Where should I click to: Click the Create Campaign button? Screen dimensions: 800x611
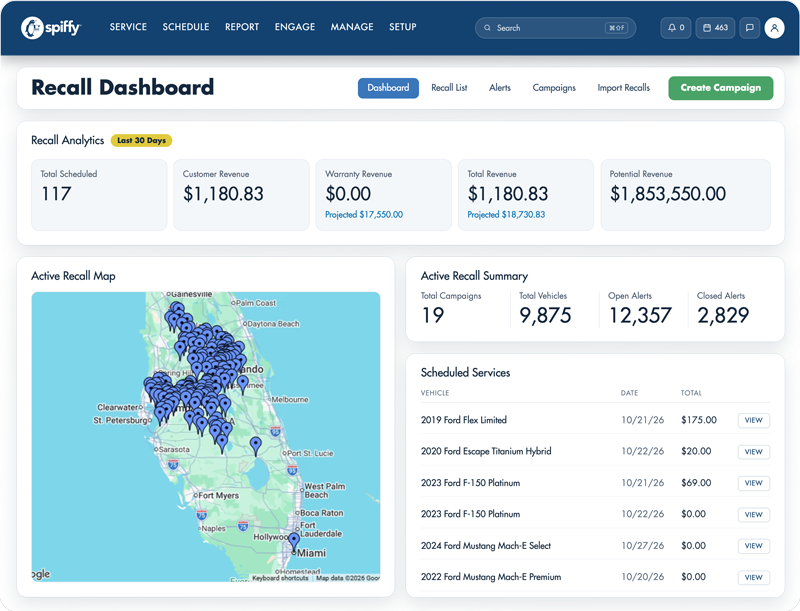click(720, 88)
